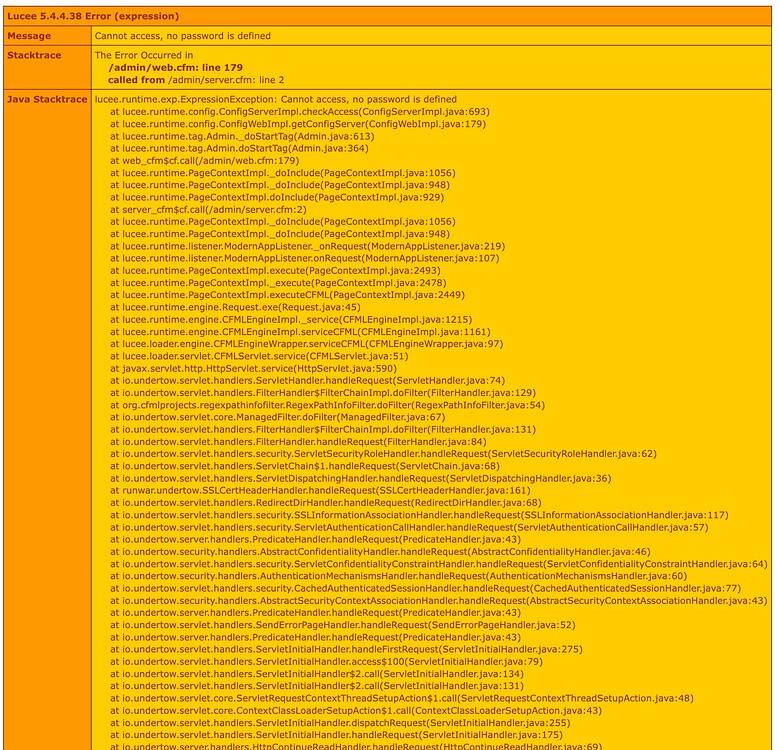Click 'FilterHandler.handleRequest(FilterHandler.java:84)' line
778x750 pixels.
pos(298,442)
